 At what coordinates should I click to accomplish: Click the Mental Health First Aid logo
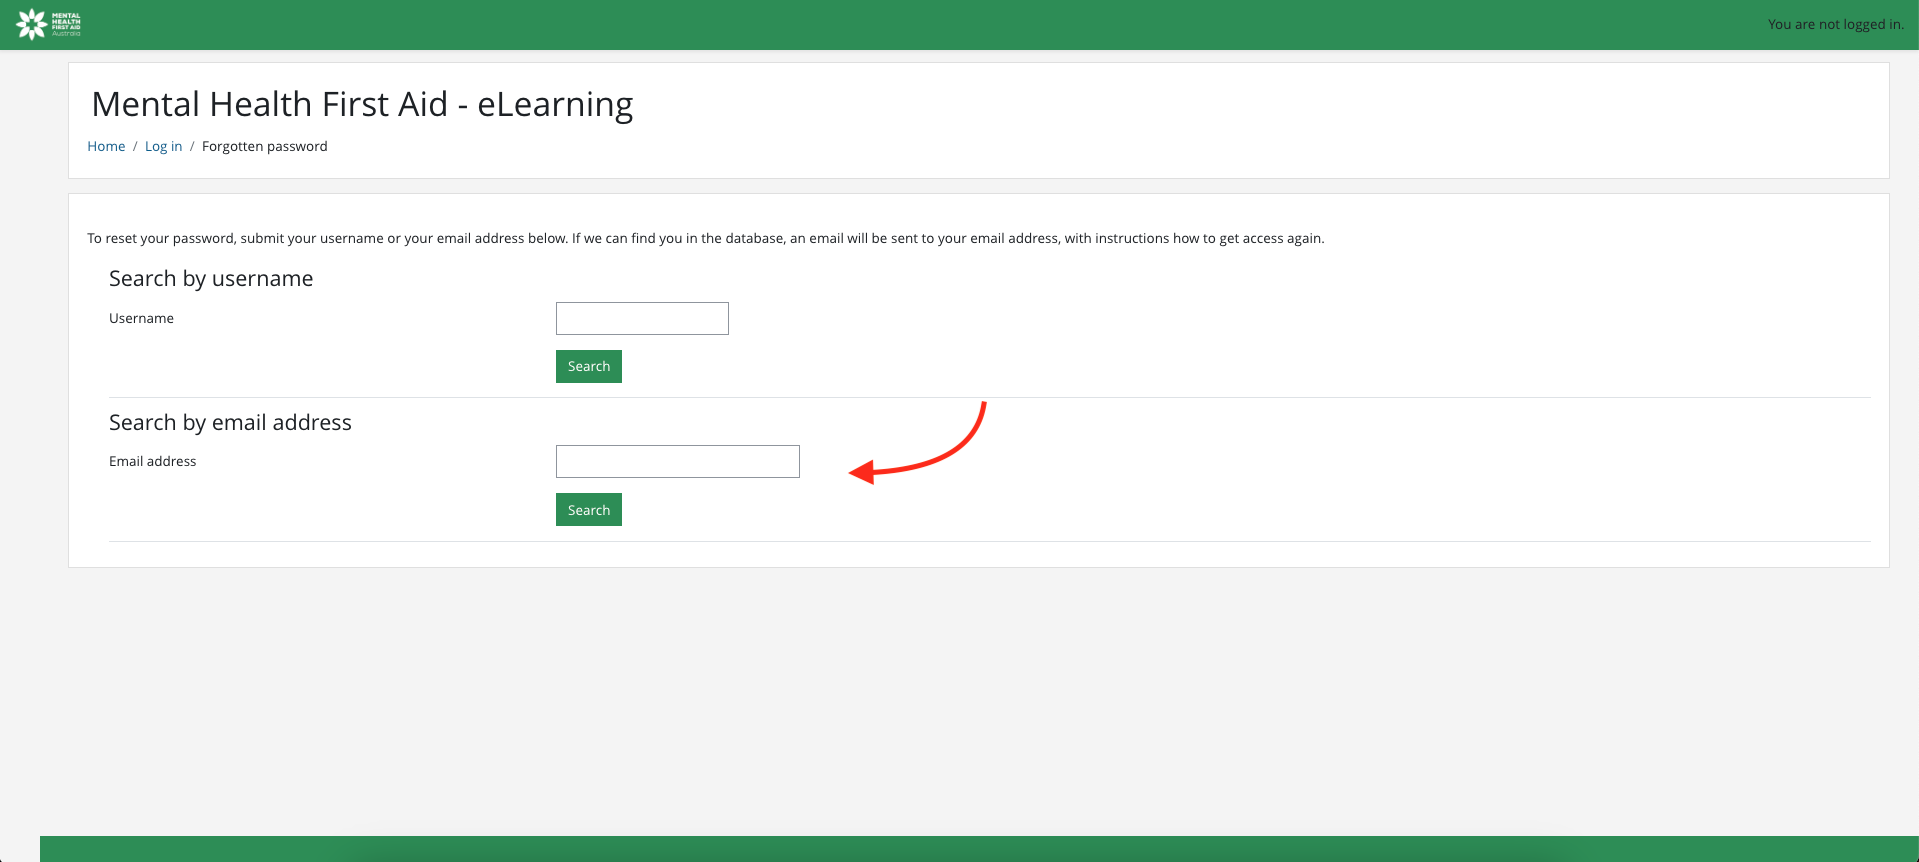[x=48, y=24]
